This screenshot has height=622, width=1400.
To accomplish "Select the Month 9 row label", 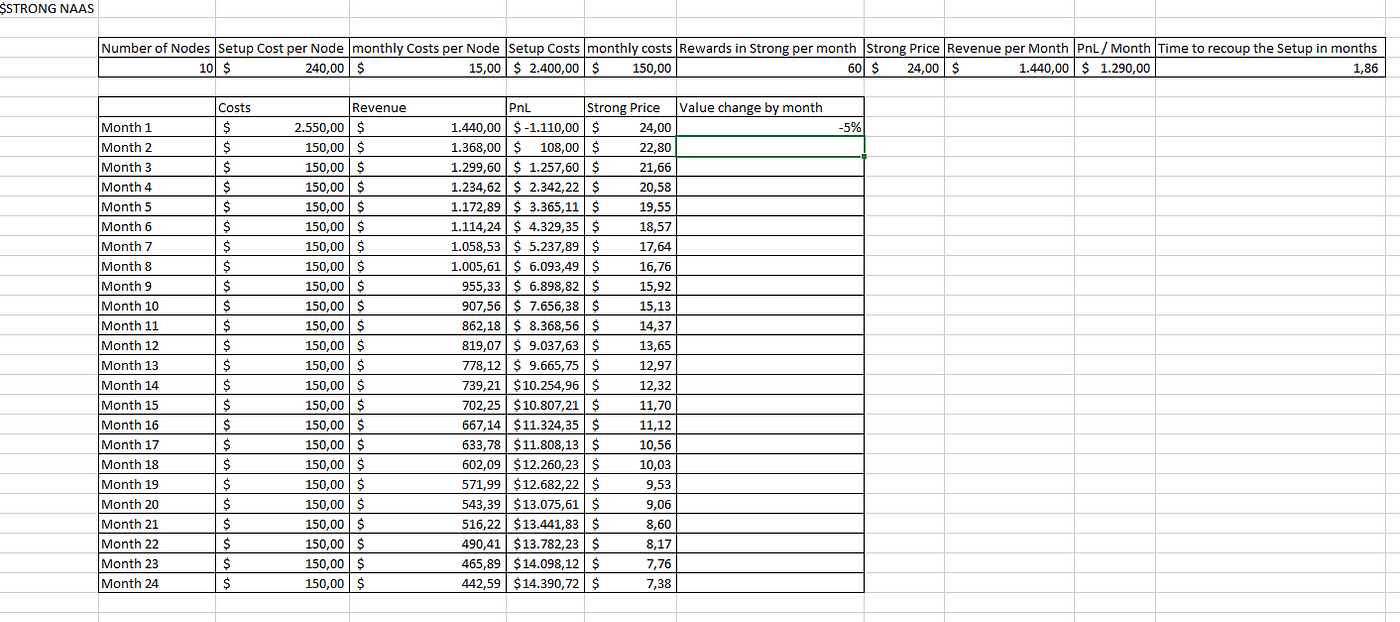I will click(x=157, y=286).
